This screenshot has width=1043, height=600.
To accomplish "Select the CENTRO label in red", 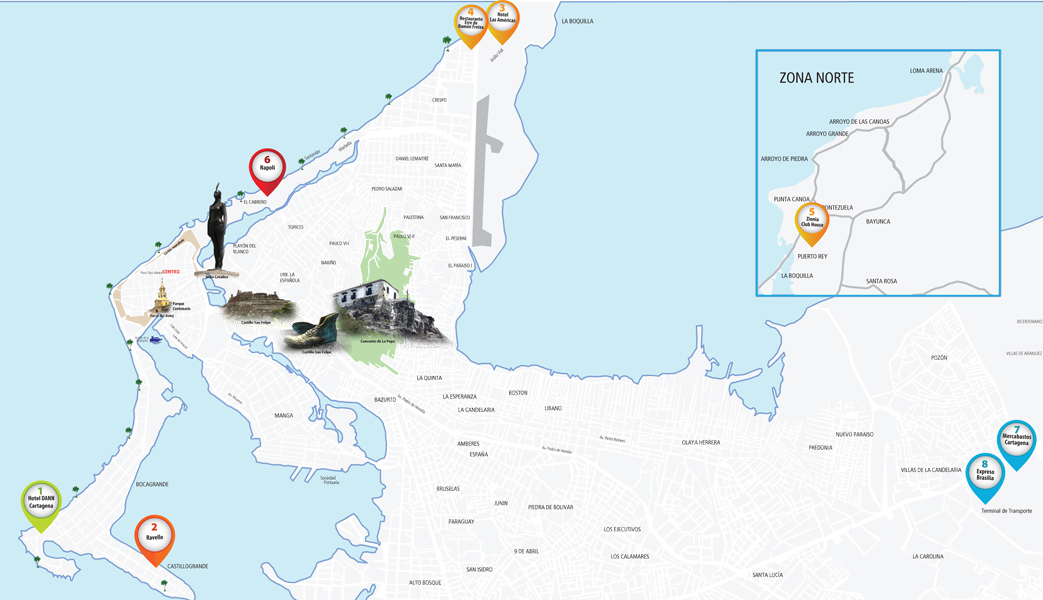I will (171, 271).
